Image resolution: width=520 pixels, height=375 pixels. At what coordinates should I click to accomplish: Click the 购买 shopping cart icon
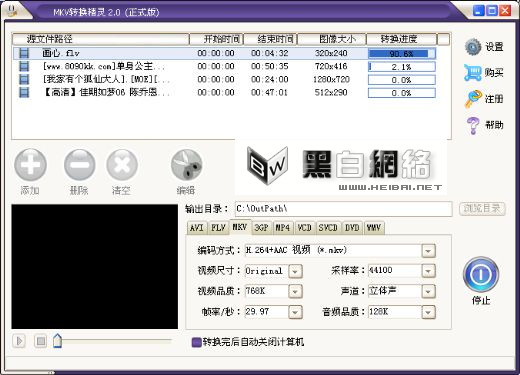[473, 73]
